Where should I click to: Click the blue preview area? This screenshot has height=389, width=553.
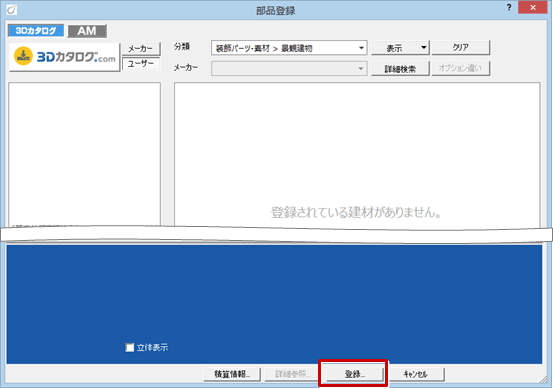(274, 304)
